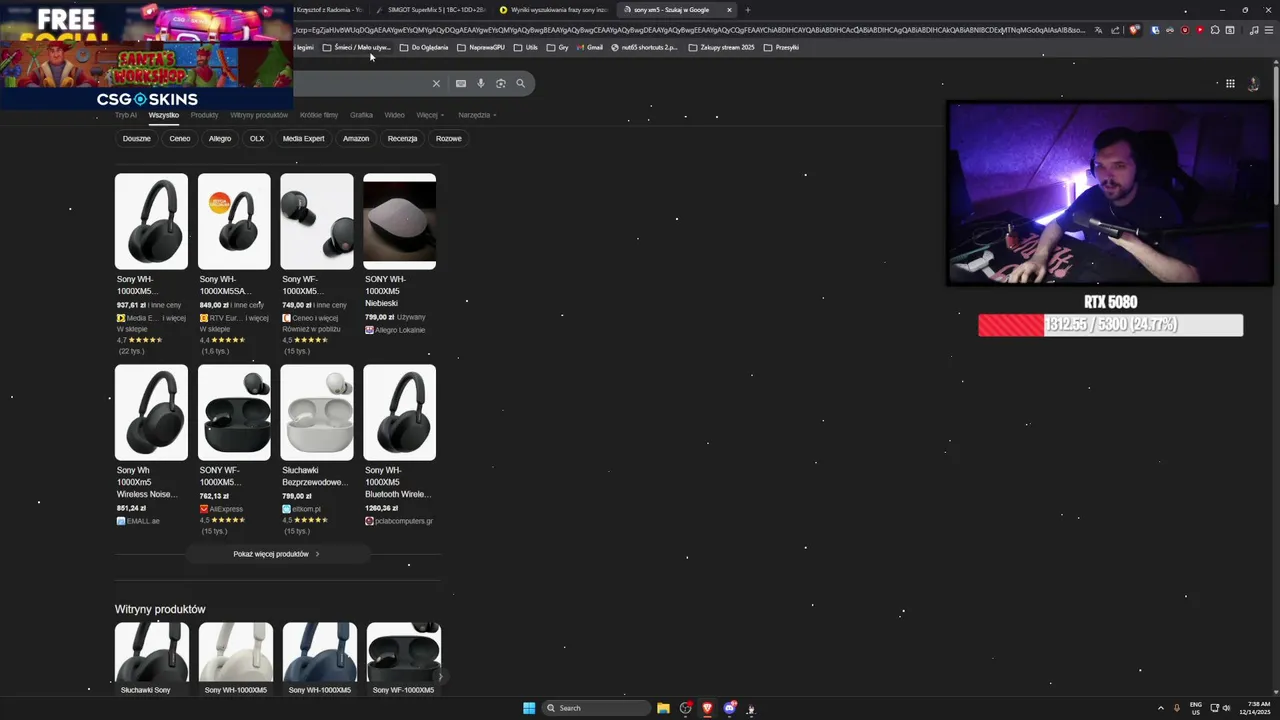Click the Brave Shields lion icon in address bar

pyautogui.click(x=1134, y=30)
